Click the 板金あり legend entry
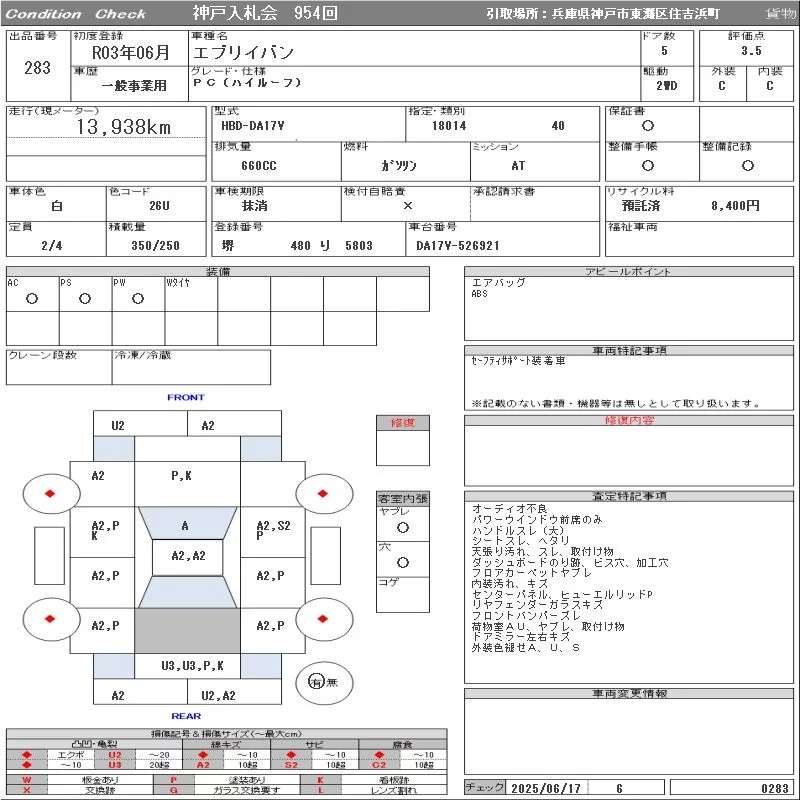The image size is (800, 800). click(100, 780)
